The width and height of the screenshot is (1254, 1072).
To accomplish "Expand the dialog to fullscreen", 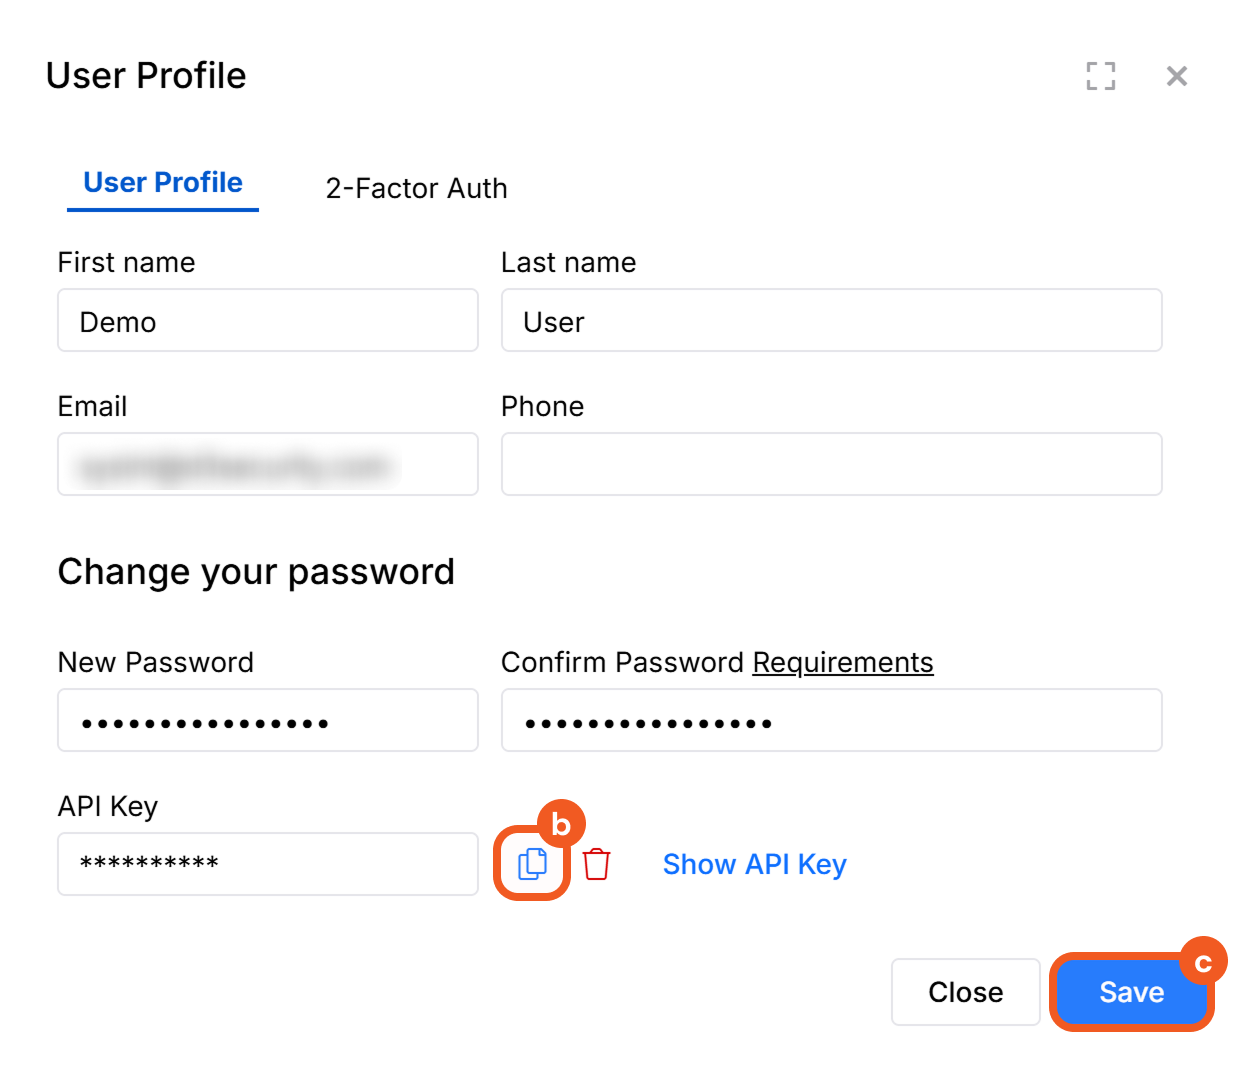I will coord(1101,76).
